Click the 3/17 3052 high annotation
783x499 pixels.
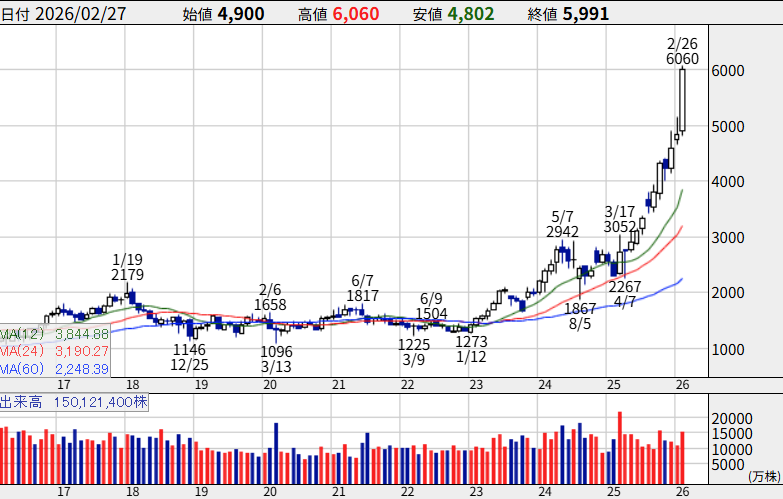pos(620,219)
